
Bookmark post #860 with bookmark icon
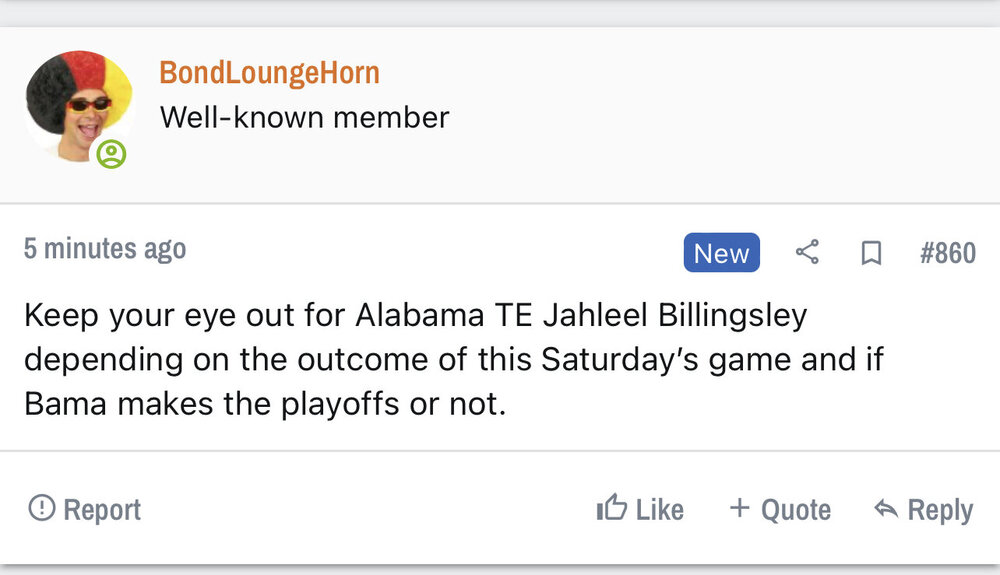click(871, 254)
